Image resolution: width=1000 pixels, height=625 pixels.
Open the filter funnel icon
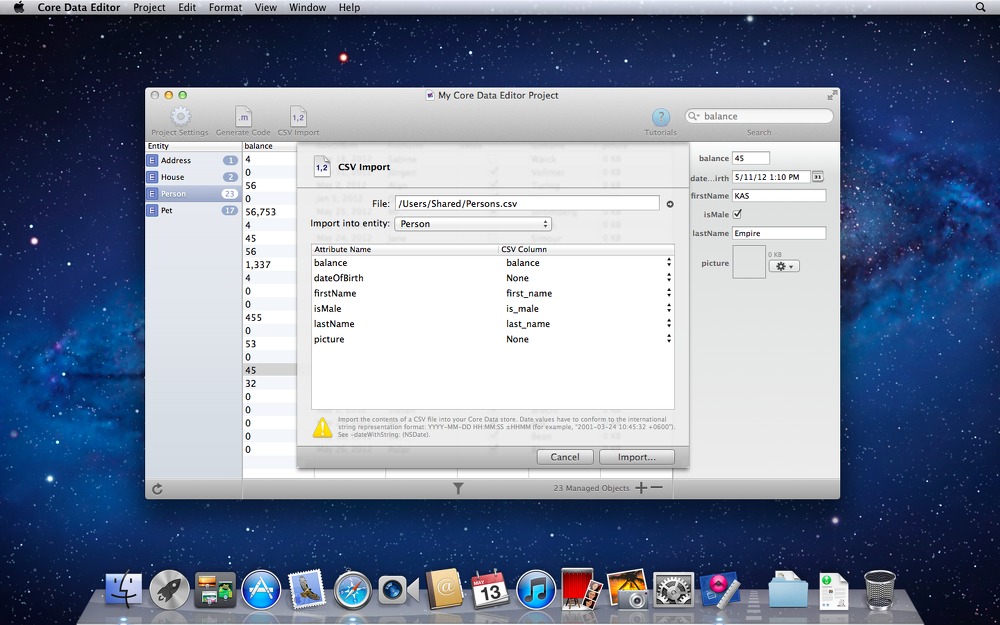click(x=458, y=489)
